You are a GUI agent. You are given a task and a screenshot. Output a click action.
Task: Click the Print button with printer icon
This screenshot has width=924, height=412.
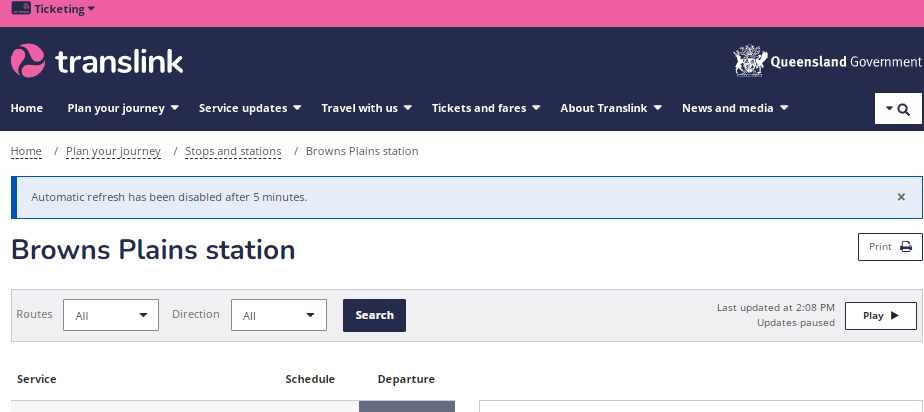point(890,247)
